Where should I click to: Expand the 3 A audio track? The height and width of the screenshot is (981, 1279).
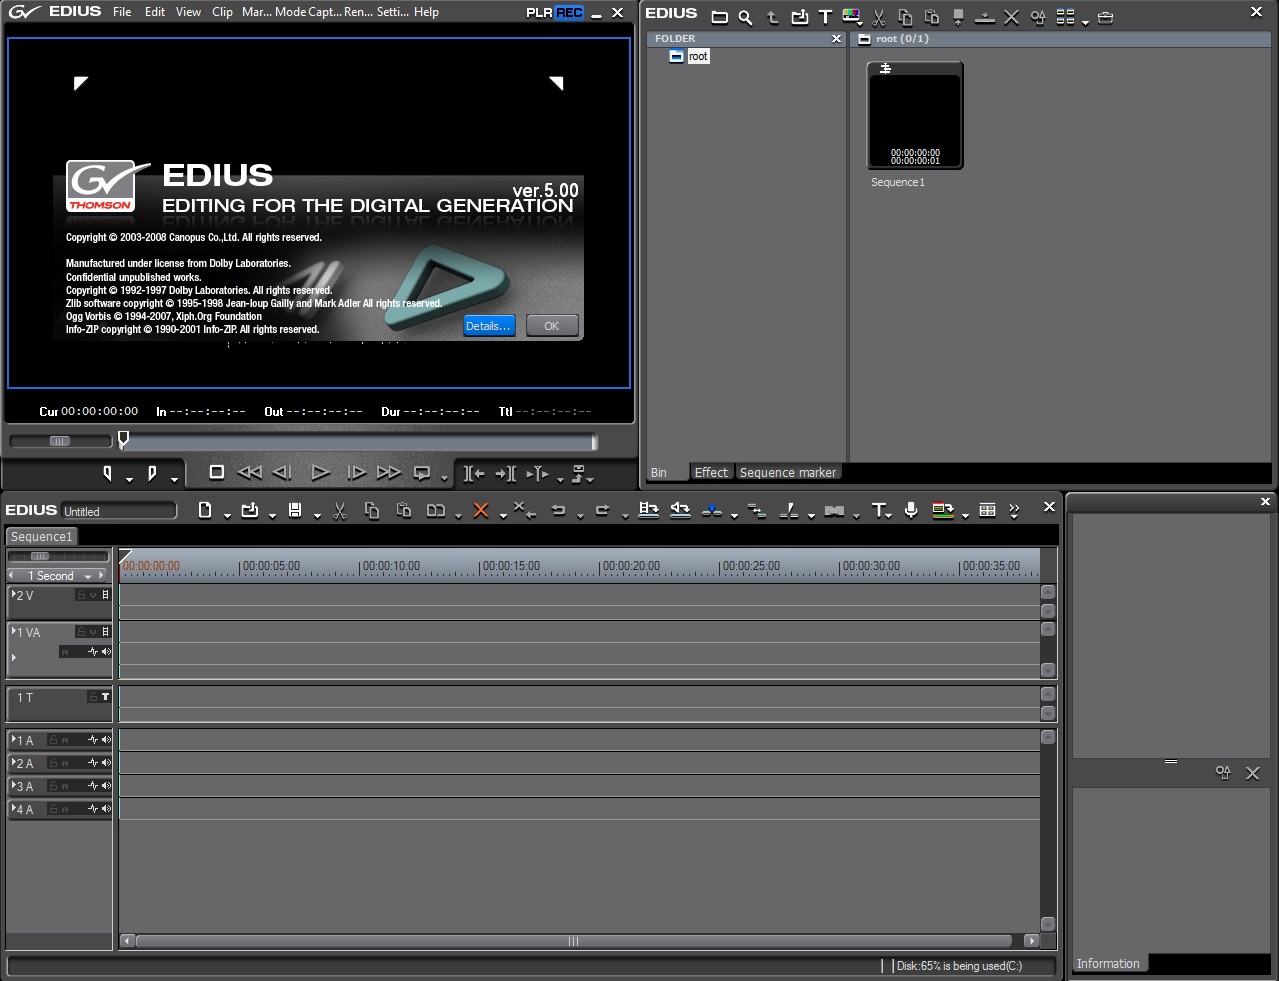click(14, 785)
